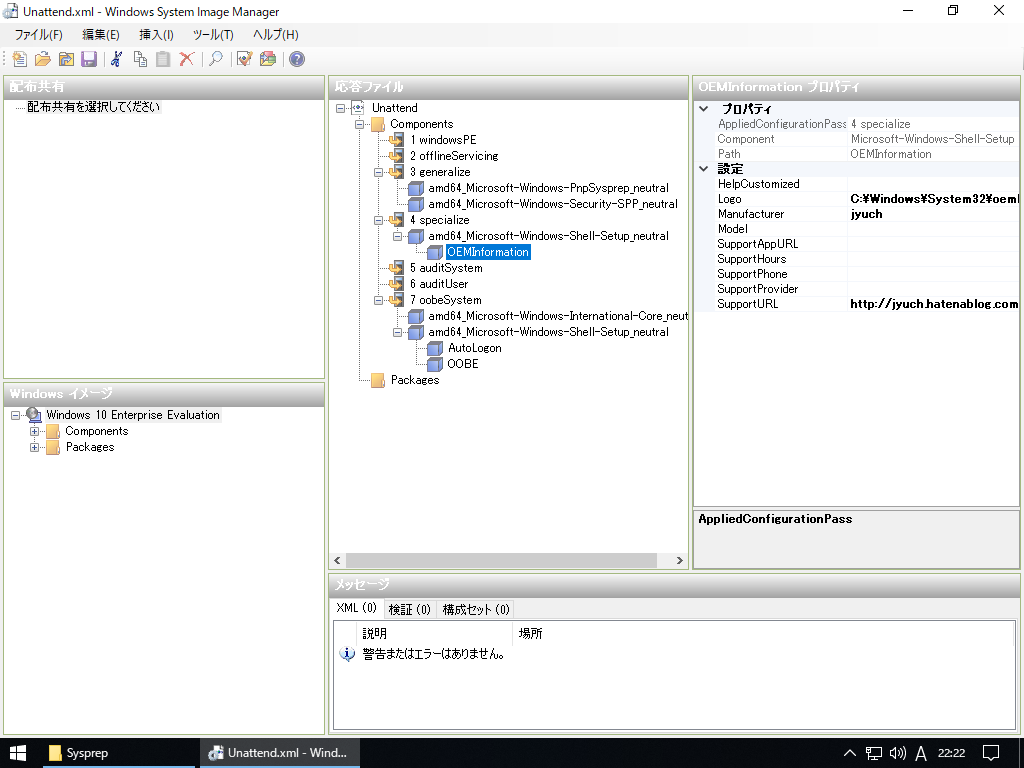
Task: Select 2 offlineServicing pass
Action: 454,156
